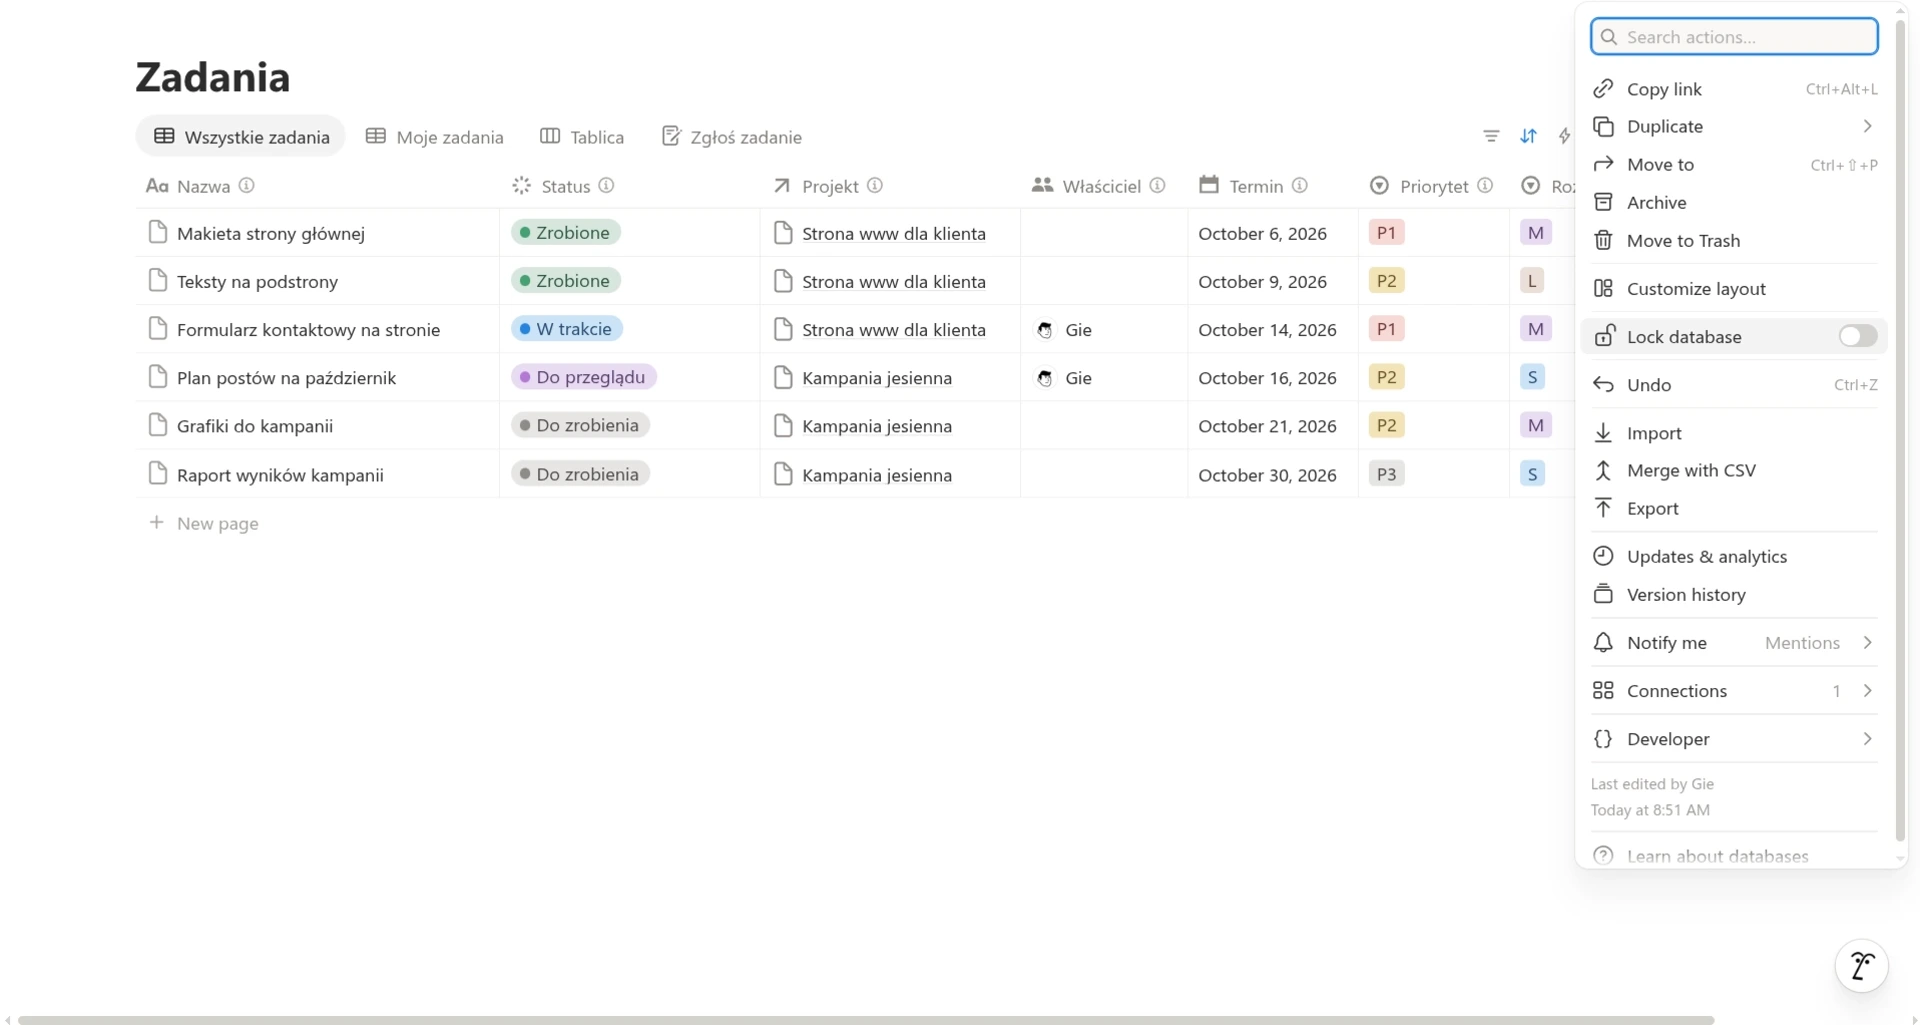Click Version history menu entry
Viewport: 1920px width, 1025px height.
tap(1733, 594)
